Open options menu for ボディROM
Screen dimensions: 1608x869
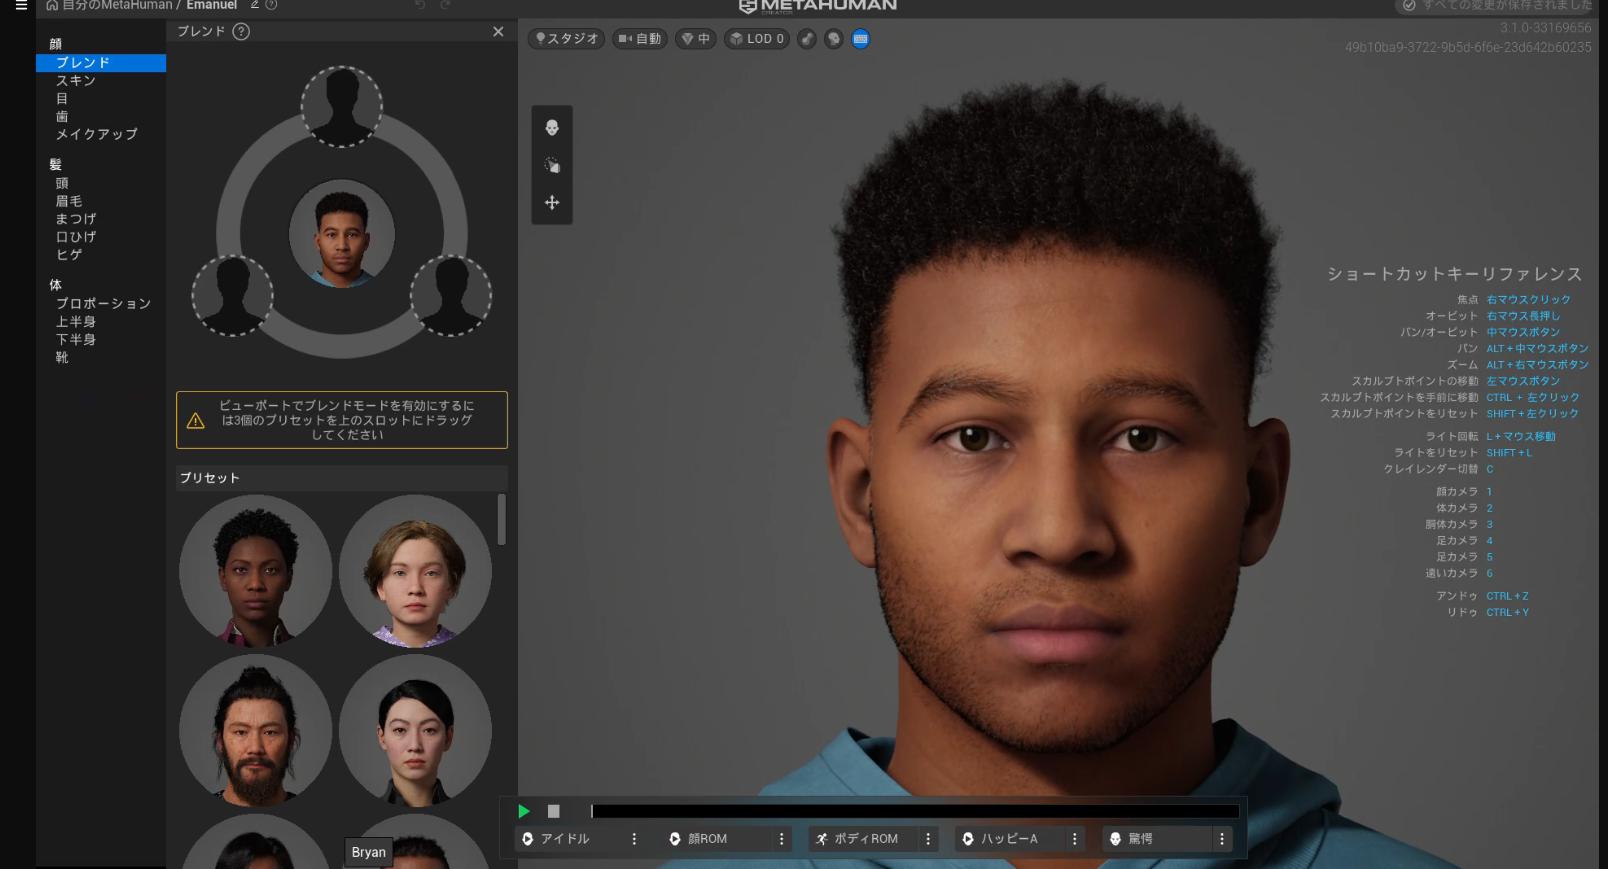point(928,839)
